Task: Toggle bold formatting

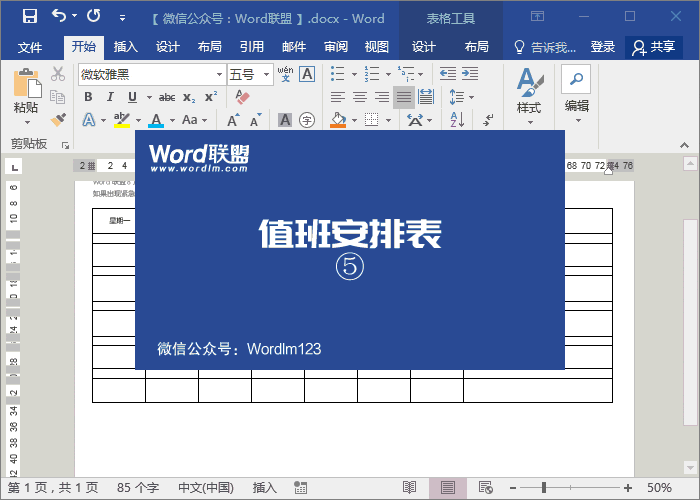Action: coord(88,97)
